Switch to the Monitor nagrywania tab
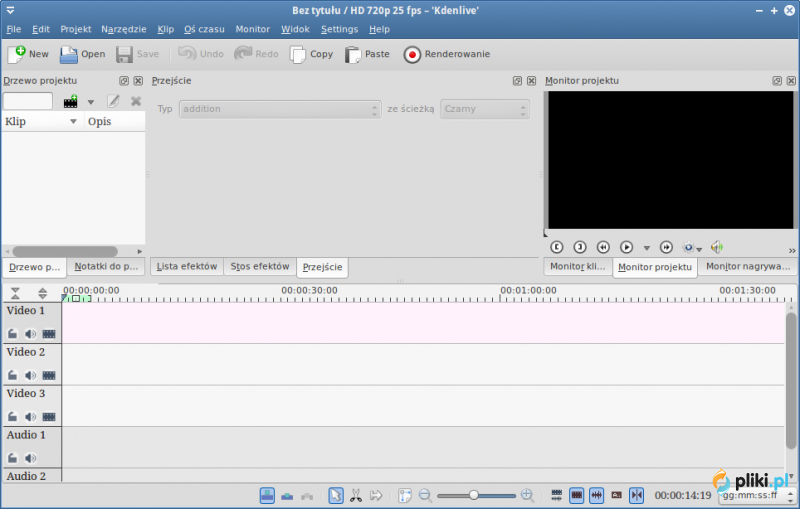The height and width of the screenshot is (509, 800). 747,266
